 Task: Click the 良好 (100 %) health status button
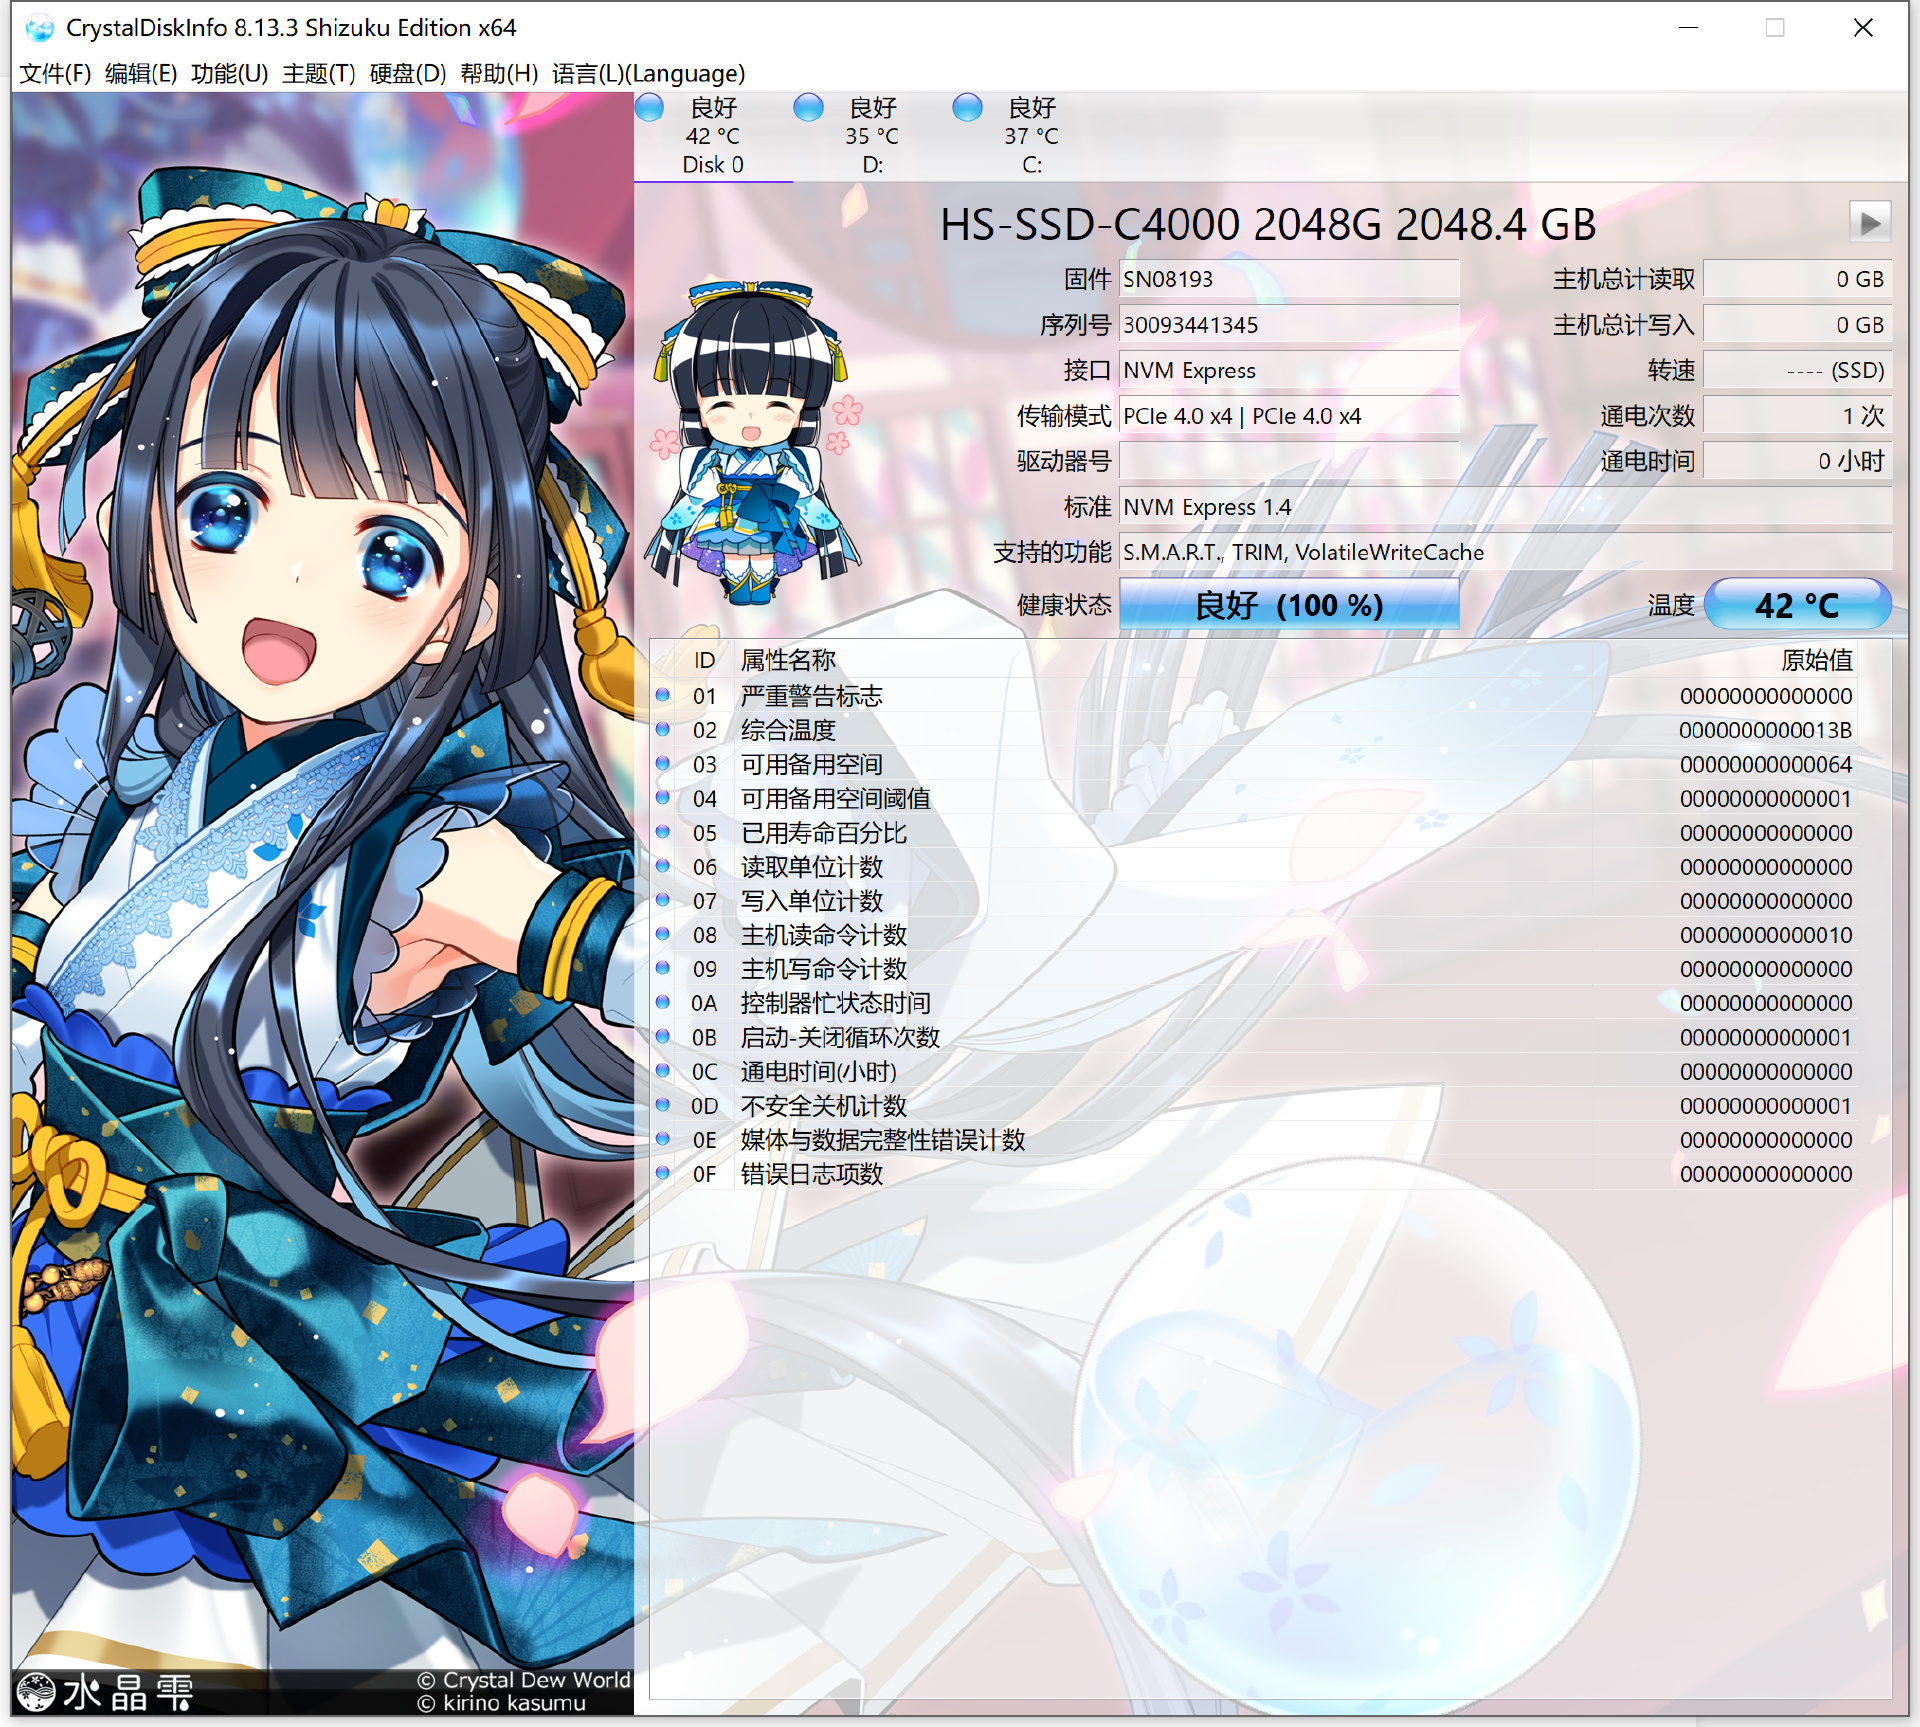point(1288,605)
